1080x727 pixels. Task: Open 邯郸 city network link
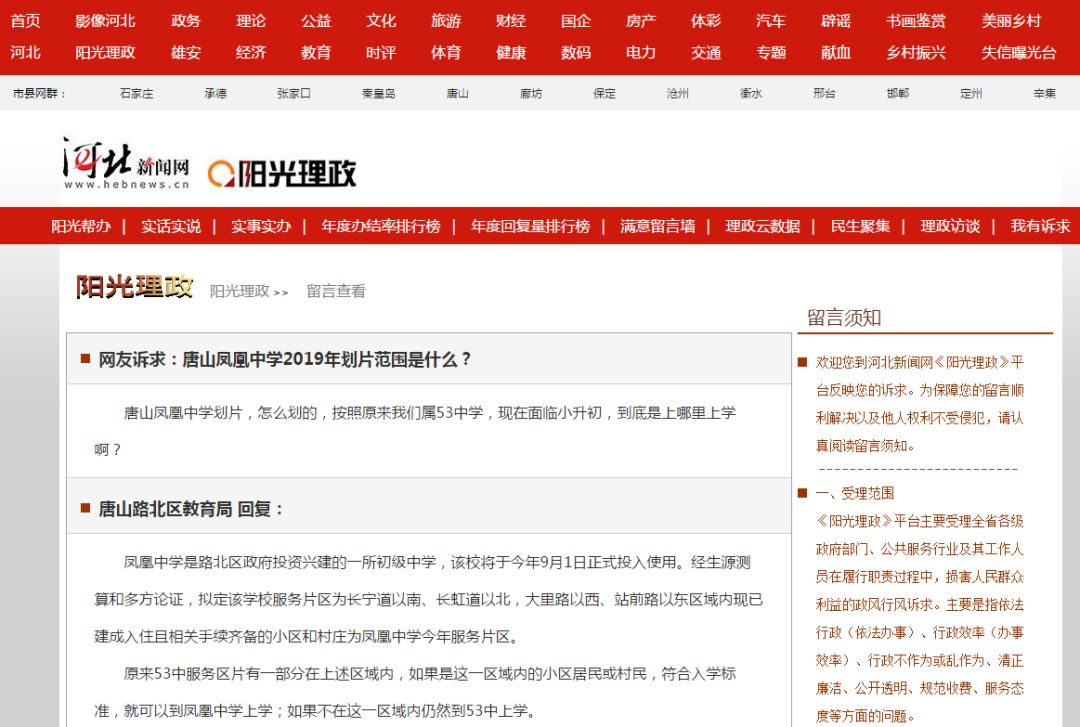click(897, 93)
